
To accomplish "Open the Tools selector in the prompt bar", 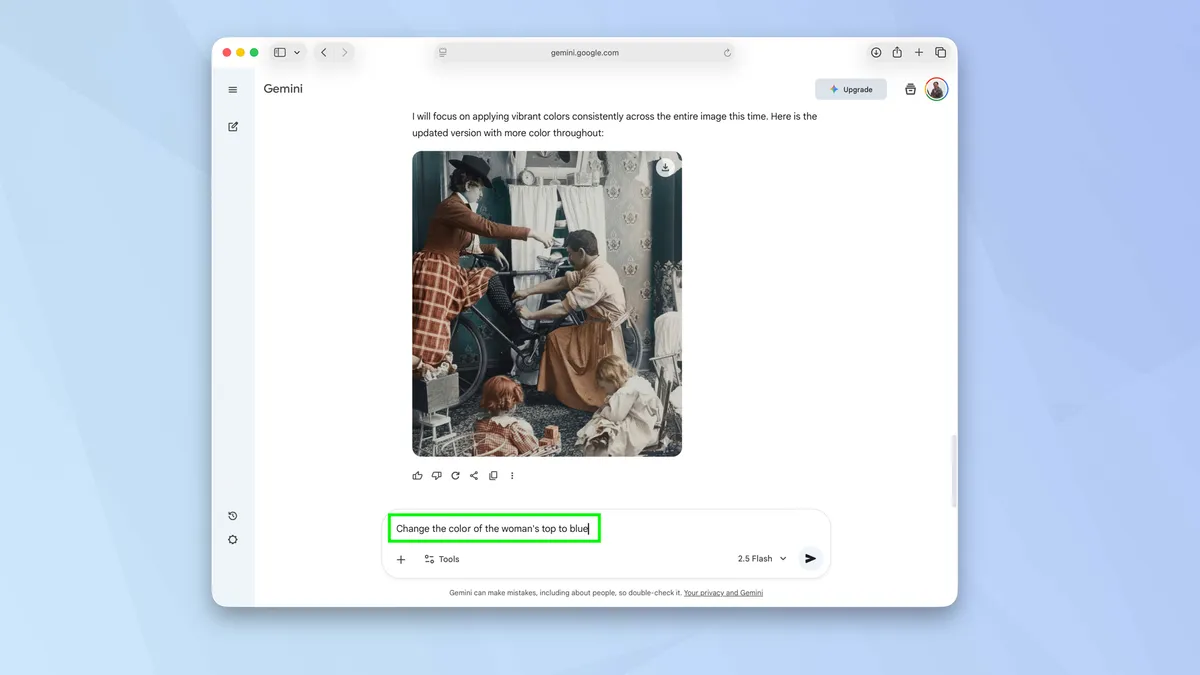I will 441,559.
